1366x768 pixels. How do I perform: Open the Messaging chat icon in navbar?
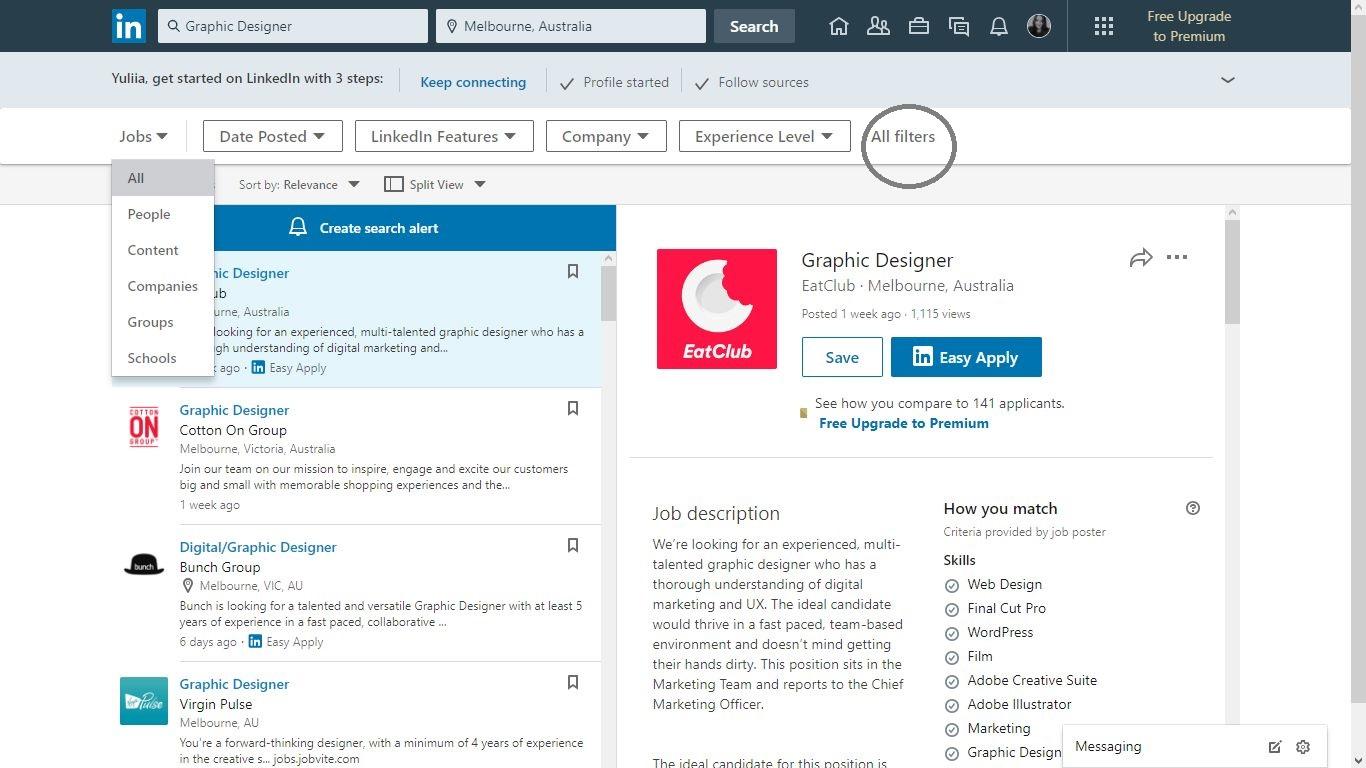(959, 27)
